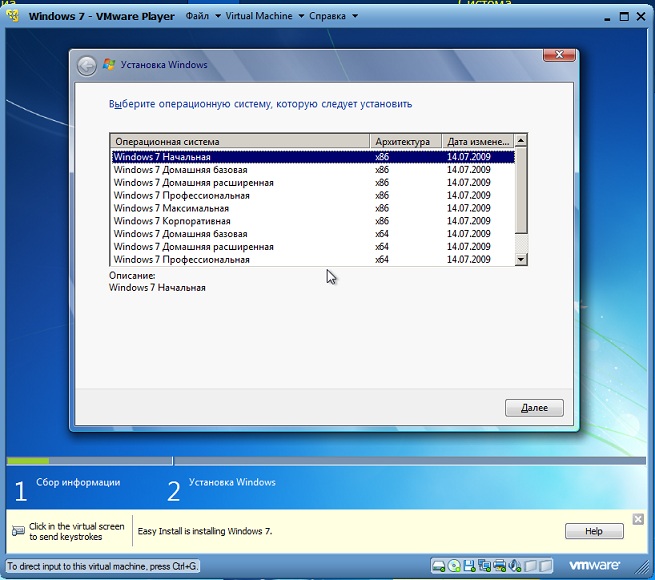Select Windows 7 Максимальная x86
This screenshot has height=580, width=655.
[x=313, y=208]
